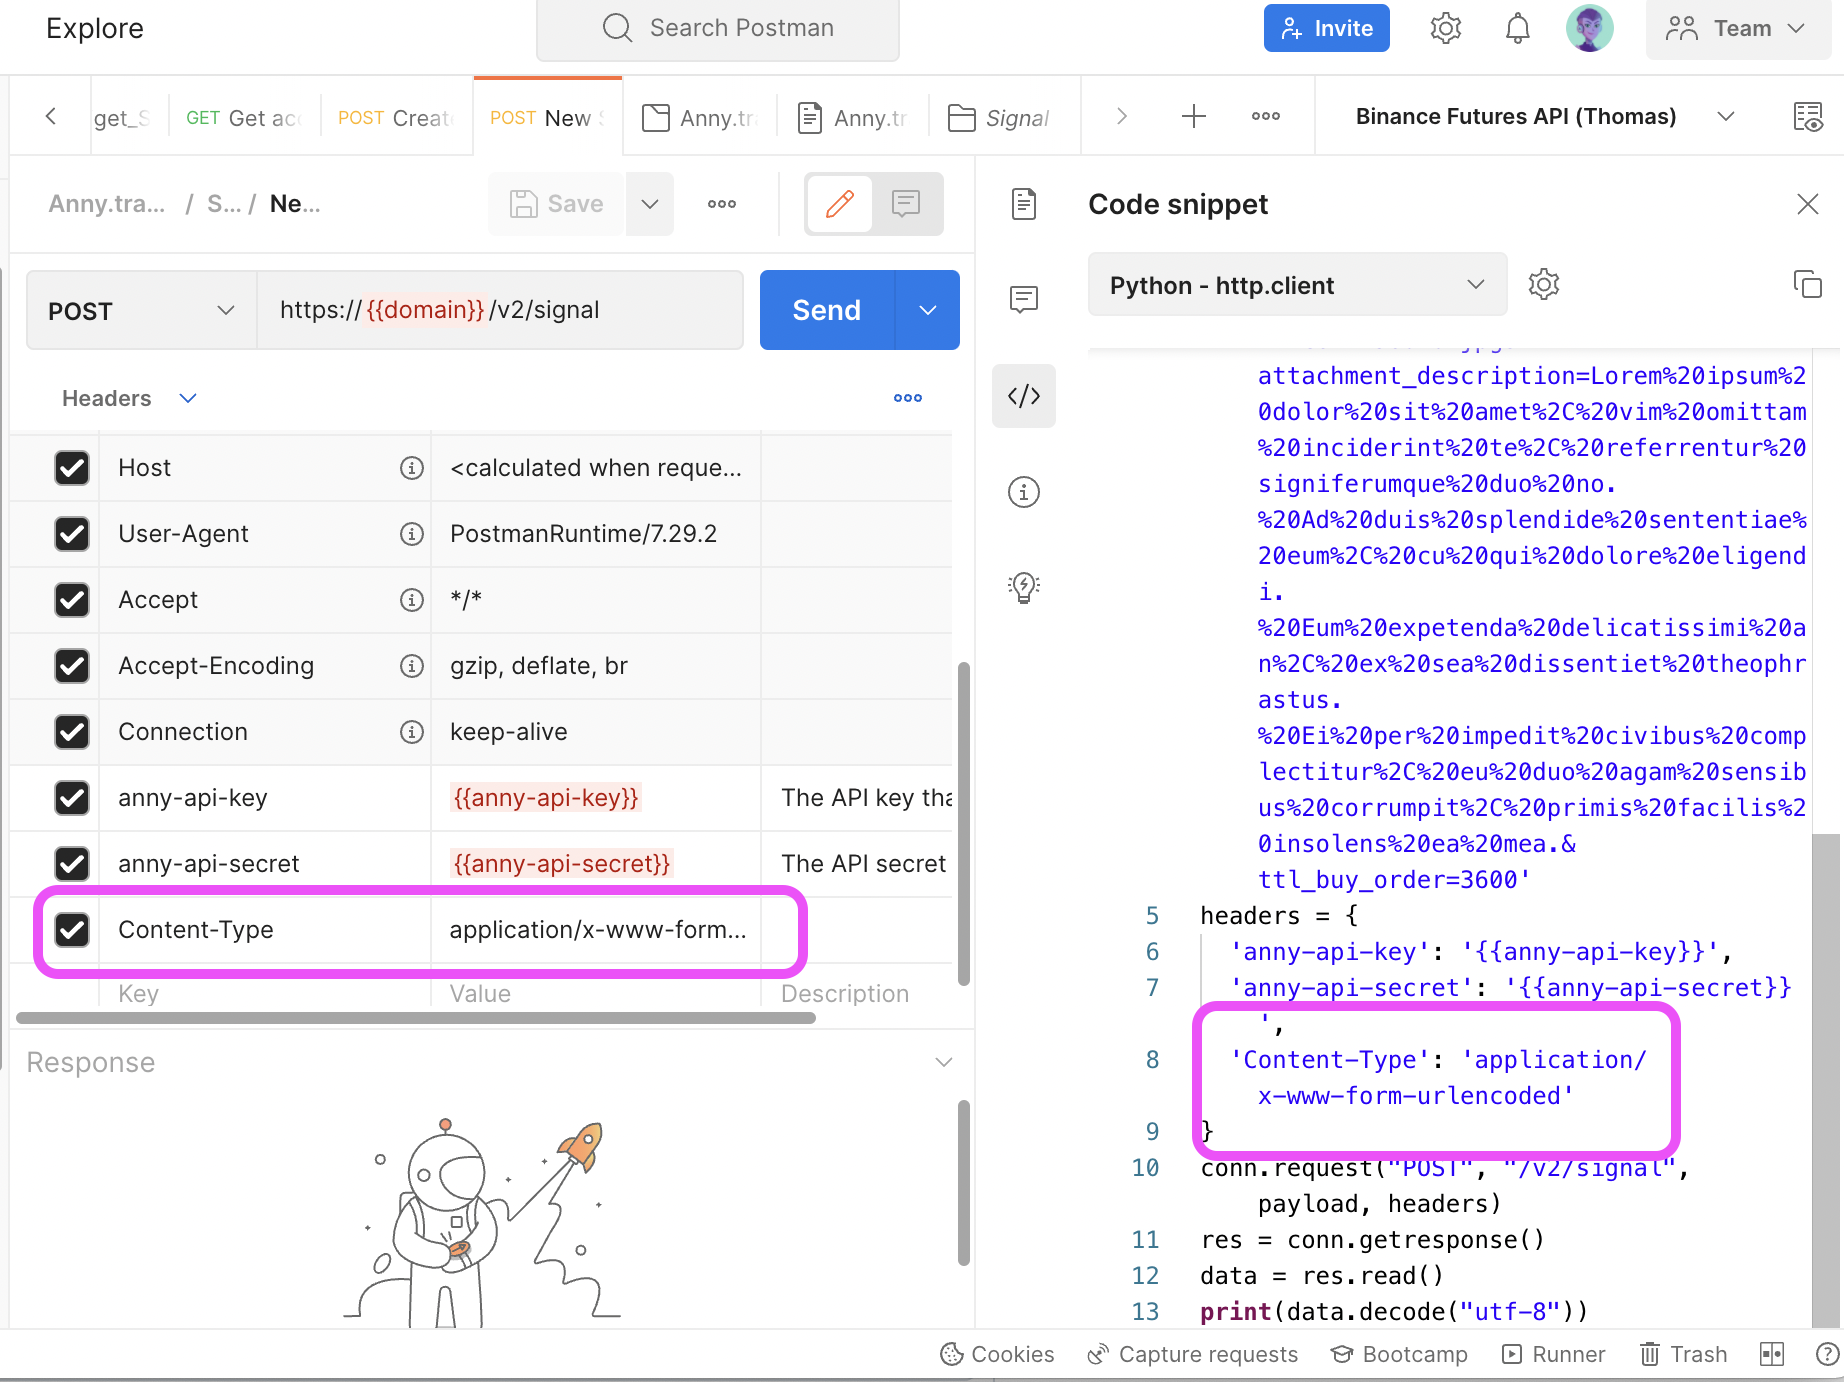This screenshot has width=1844, height=1382.
Task: Select the comments icon in the right sidebar
Action: [x=1024, y=298]
